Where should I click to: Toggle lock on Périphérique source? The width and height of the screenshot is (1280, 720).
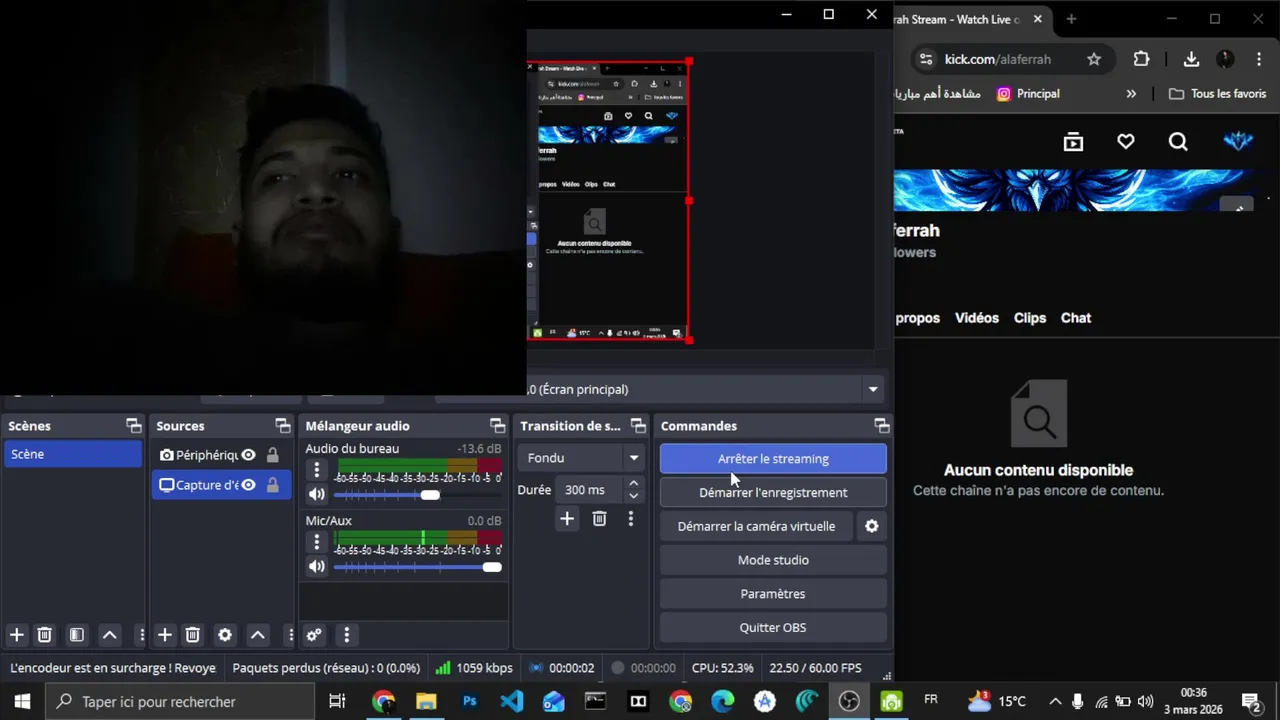pyautogui.click(x=272, y=455)
